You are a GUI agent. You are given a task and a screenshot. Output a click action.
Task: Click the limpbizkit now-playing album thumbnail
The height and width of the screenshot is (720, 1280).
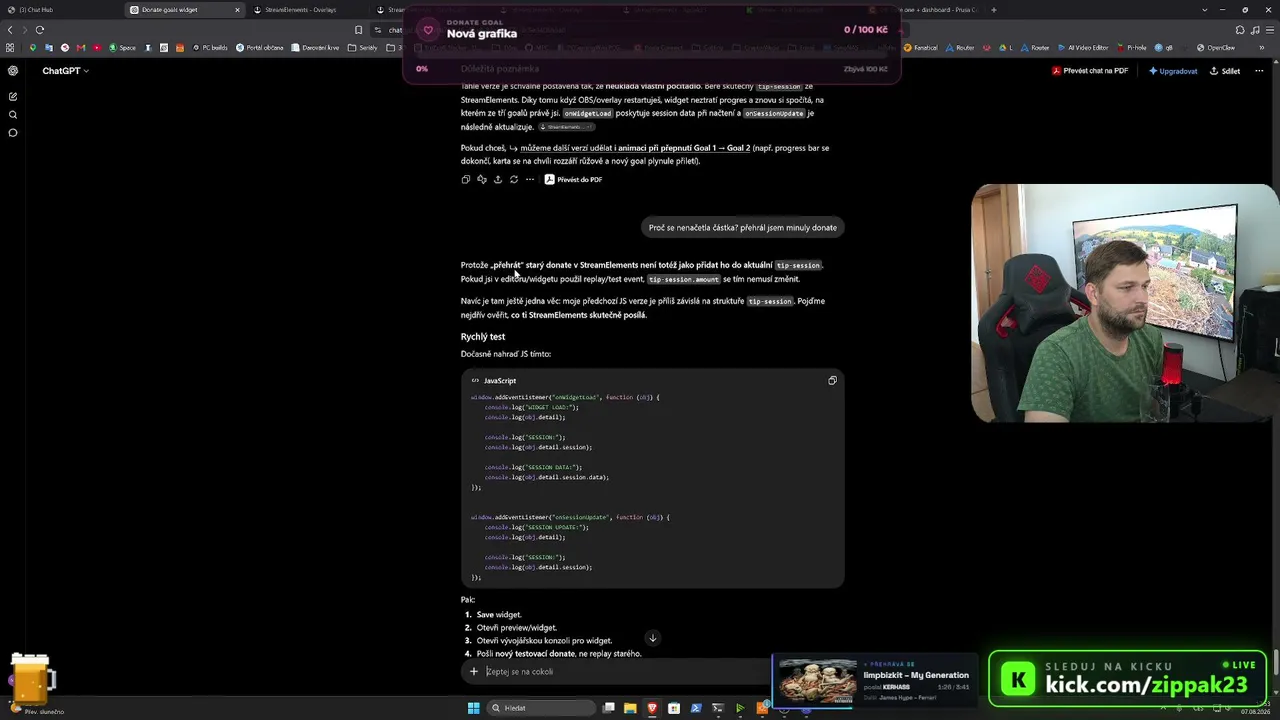(818, 680)
